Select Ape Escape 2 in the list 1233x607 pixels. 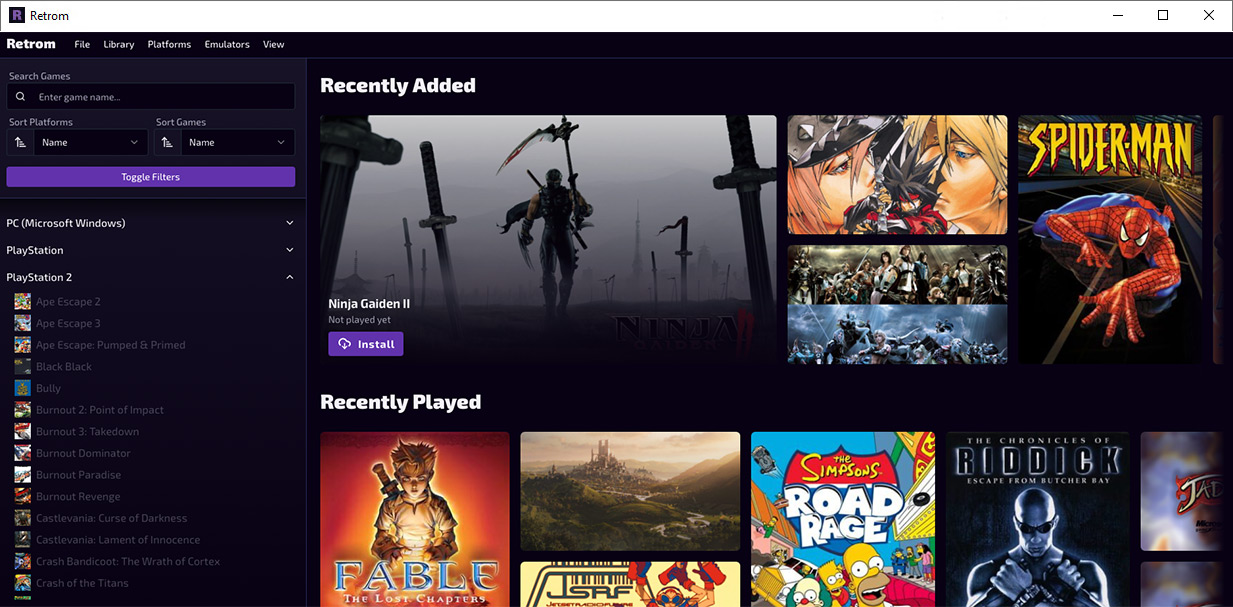click(68, 301)
